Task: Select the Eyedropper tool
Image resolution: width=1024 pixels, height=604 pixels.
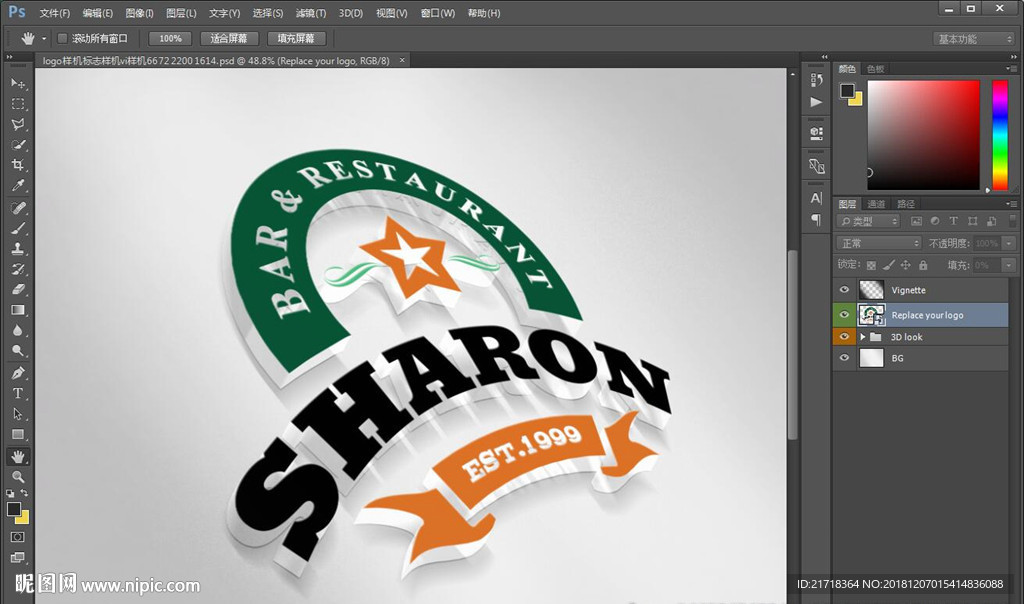Action: coord(18,186)
